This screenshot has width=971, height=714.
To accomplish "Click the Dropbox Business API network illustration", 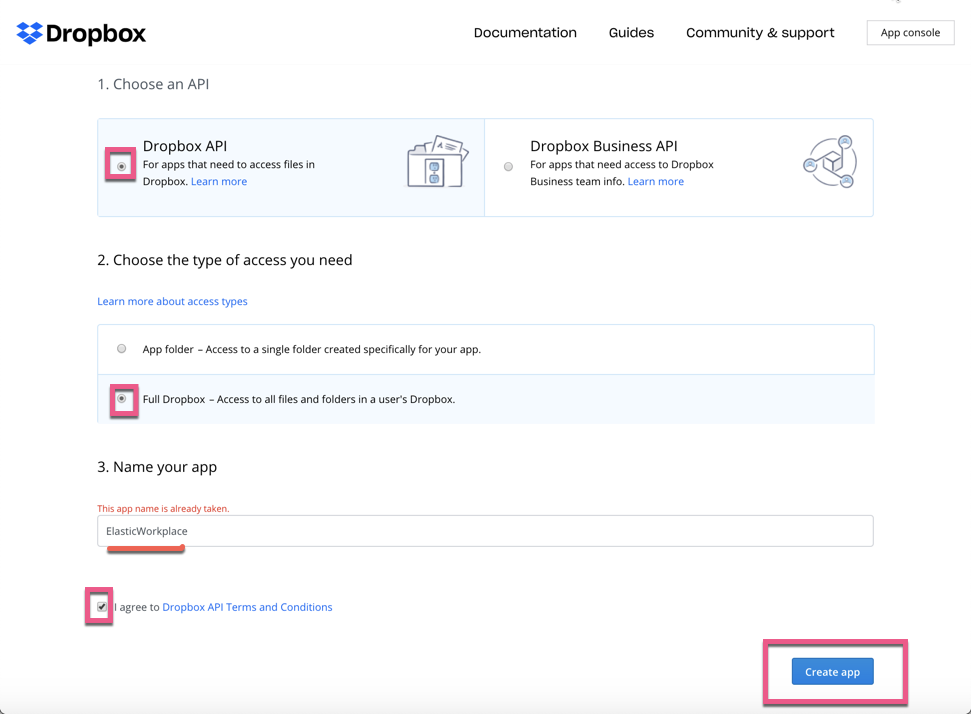I will [x=830, y=162].
